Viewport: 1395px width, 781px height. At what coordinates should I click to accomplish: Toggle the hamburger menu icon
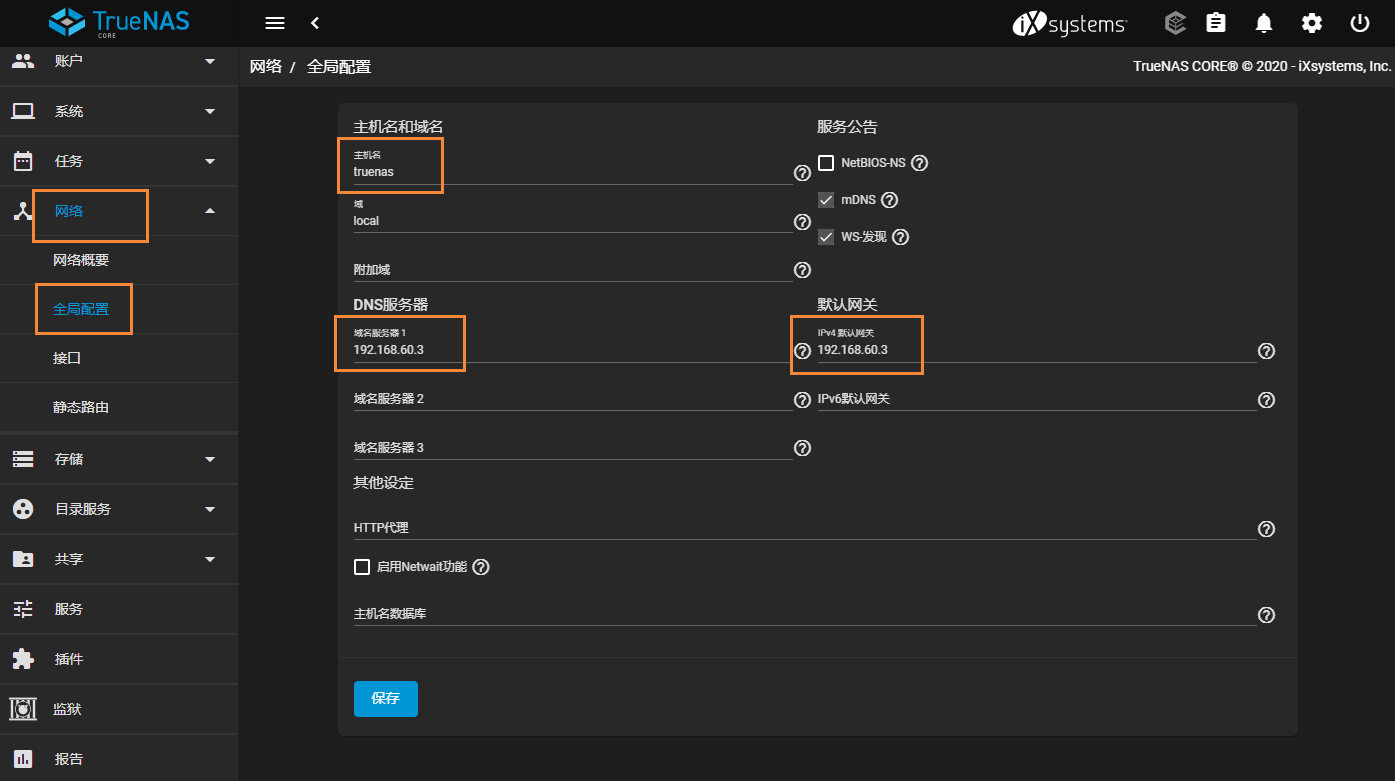[x=275, y=23]
